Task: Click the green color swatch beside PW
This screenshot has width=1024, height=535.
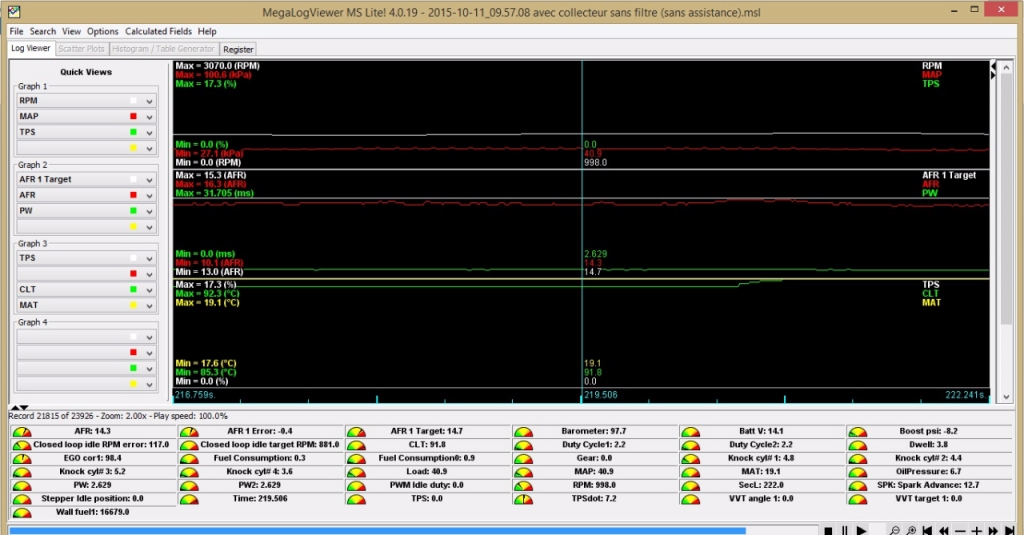Action: (x=133, y=210)
